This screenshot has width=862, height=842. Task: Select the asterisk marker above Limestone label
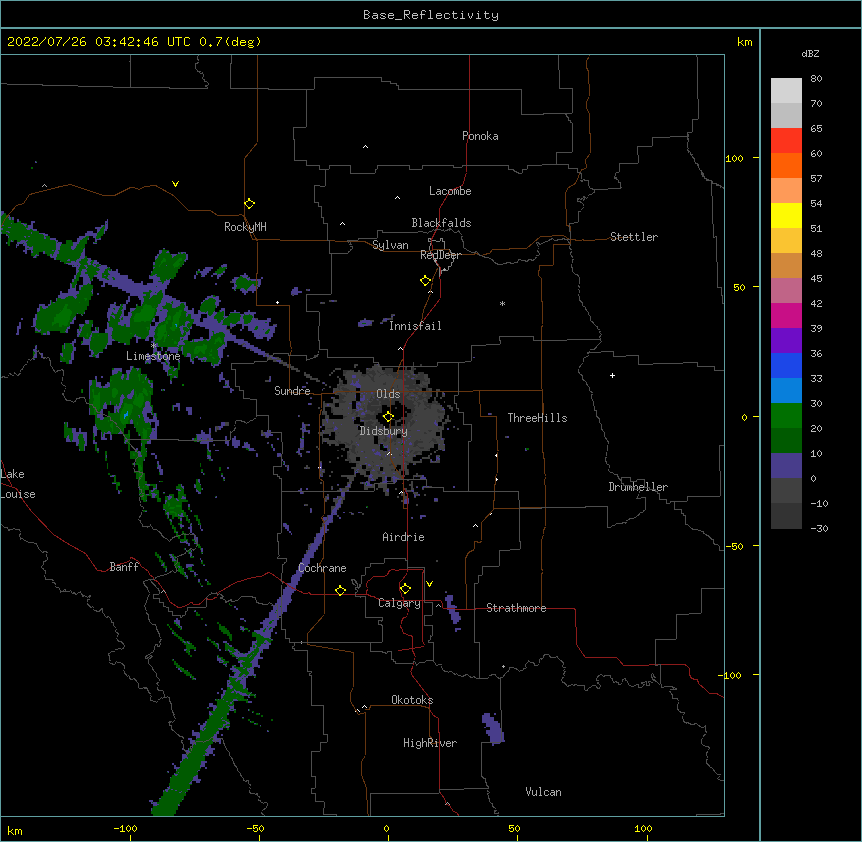(x=154, y=346)
